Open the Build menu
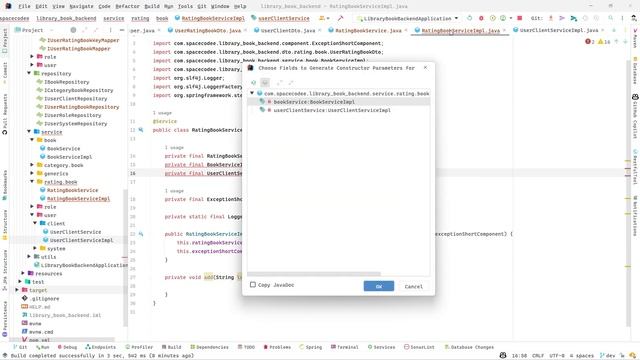Image resolution: width=640 pixels, height=360 pixels. tap(152, 6)
